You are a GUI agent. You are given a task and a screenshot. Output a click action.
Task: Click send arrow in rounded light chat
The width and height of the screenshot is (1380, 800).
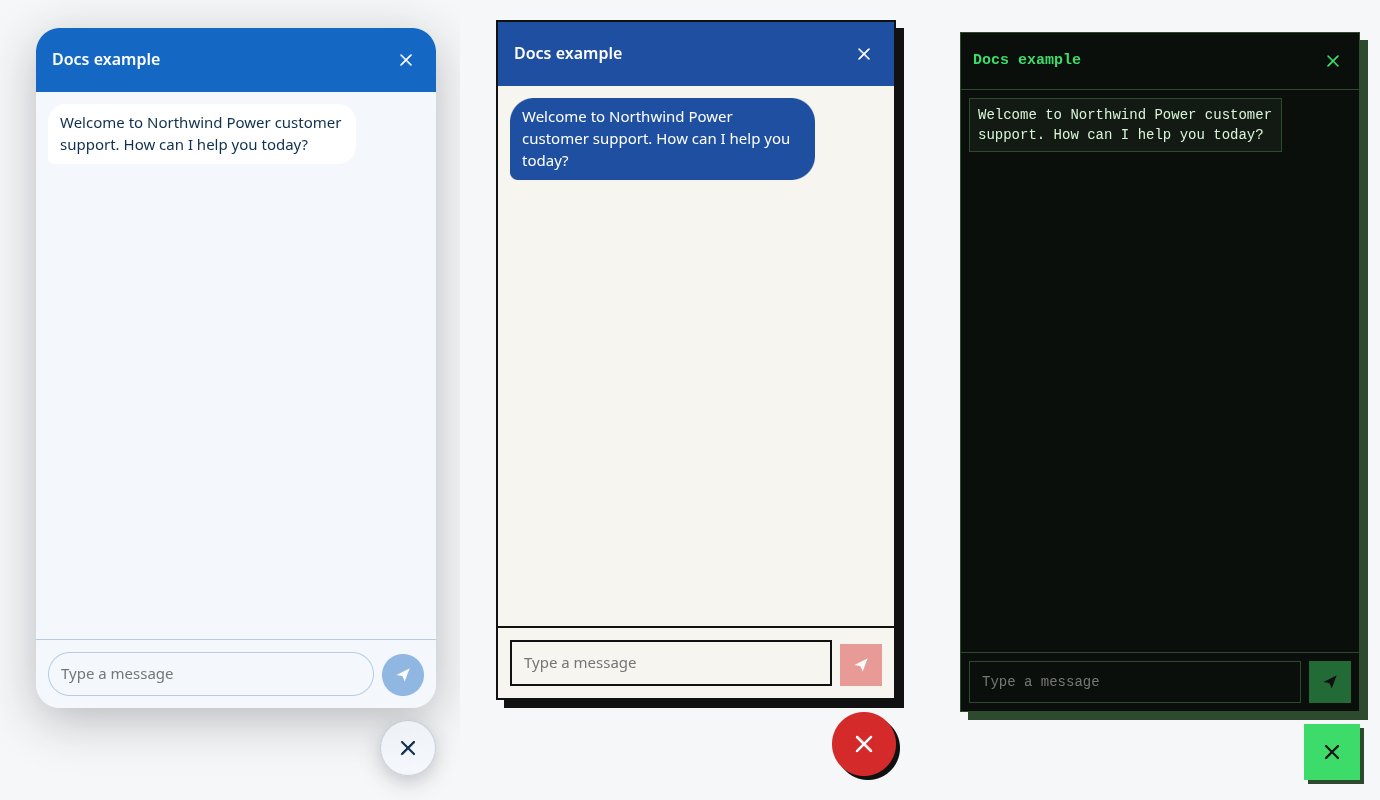click(403, 674)
